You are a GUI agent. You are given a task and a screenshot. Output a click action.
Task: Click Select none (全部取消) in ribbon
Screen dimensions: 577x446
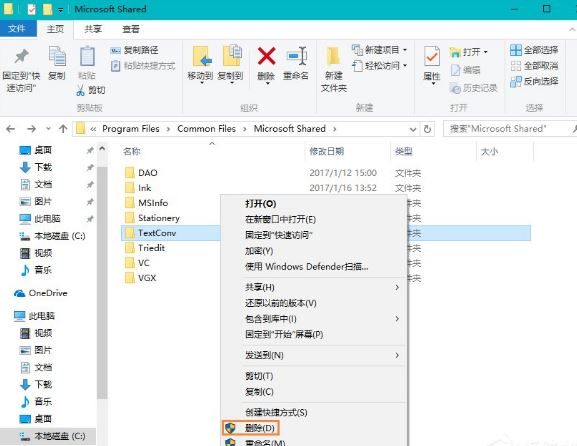534,66
